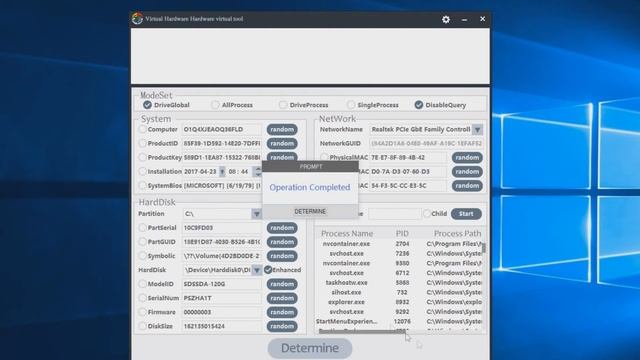Screen dimensions: 640x360
Task: Click the Installation time stepper arrows
Action: click(x=258, y=171)
